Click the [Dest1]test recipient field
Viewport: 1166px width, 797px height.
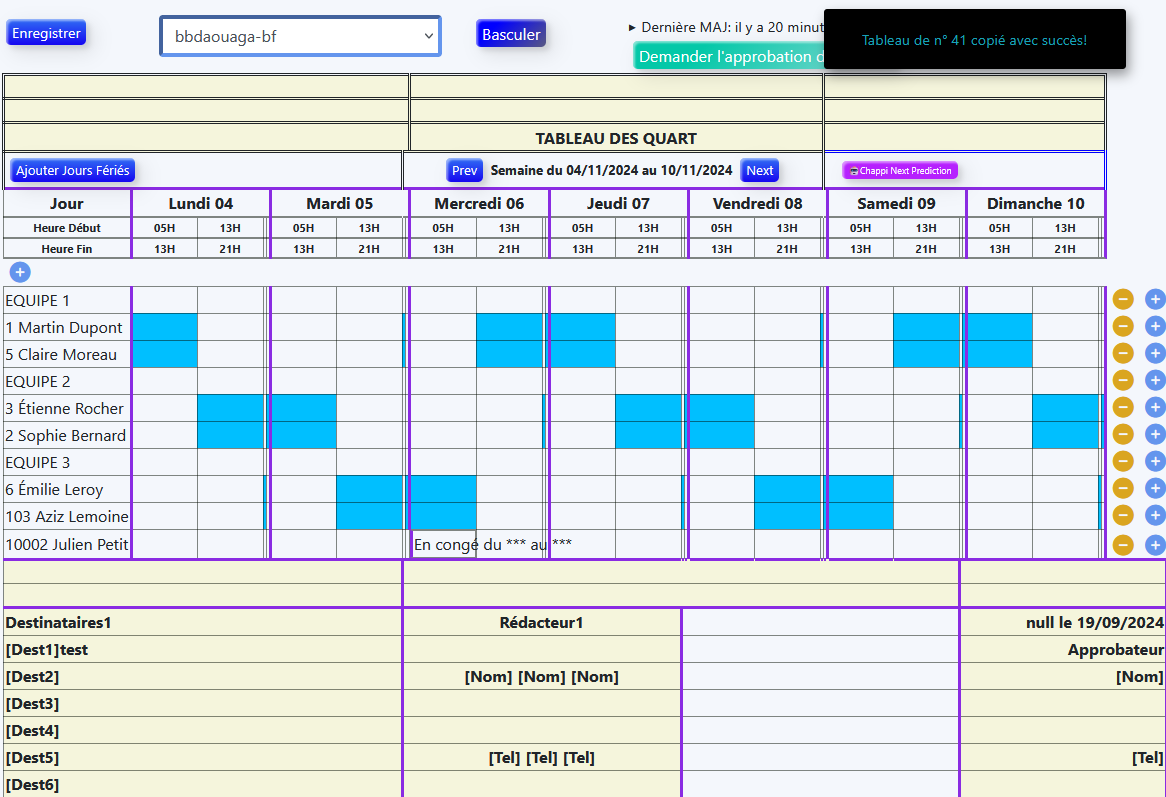(x=203, y=650)
